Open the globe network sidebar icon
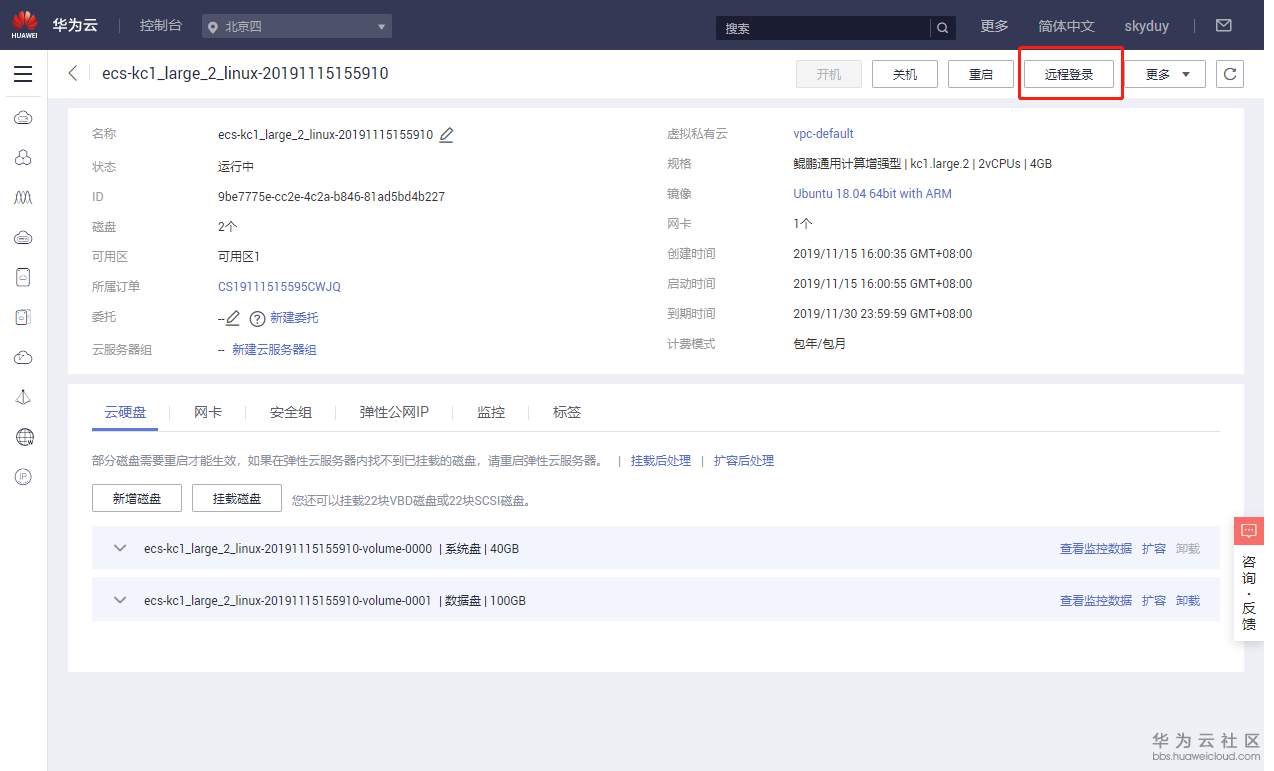Screen dimensions: 1274x771 [x=24, y=437]
